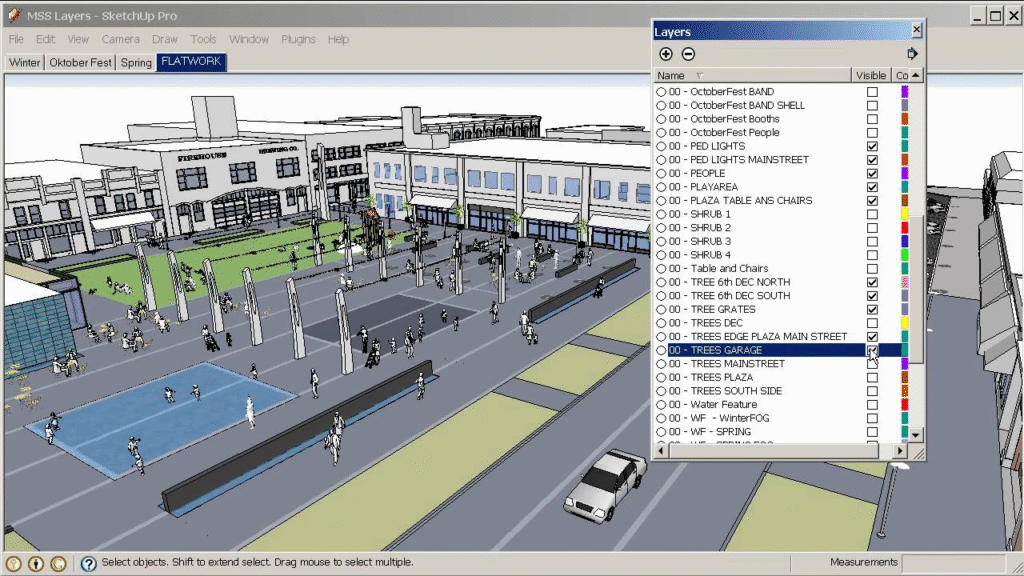This screenshot has height=576, width=1024.
Task: Click the Visible column header
Action: [870, 75]
